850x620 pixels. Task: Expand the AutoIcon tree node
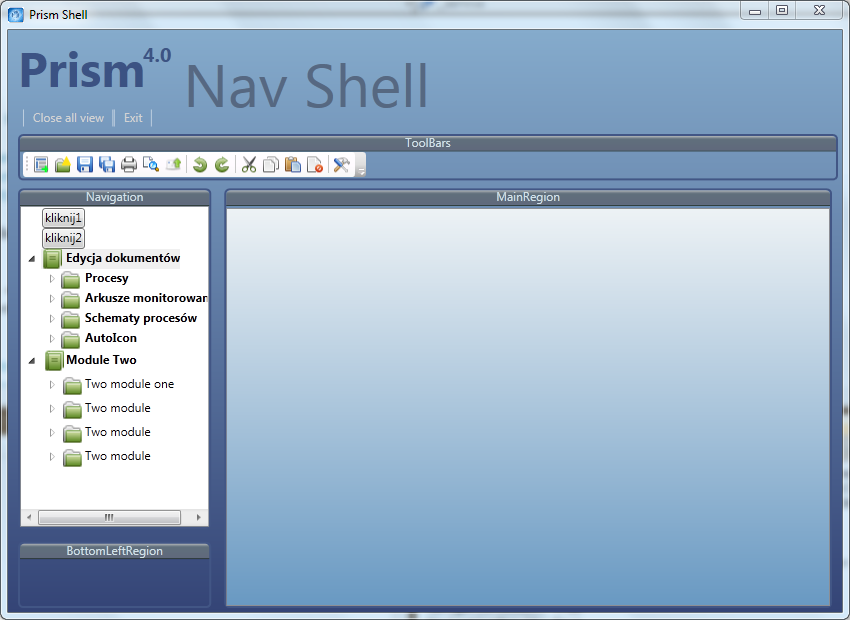click(x=52, y=339)
